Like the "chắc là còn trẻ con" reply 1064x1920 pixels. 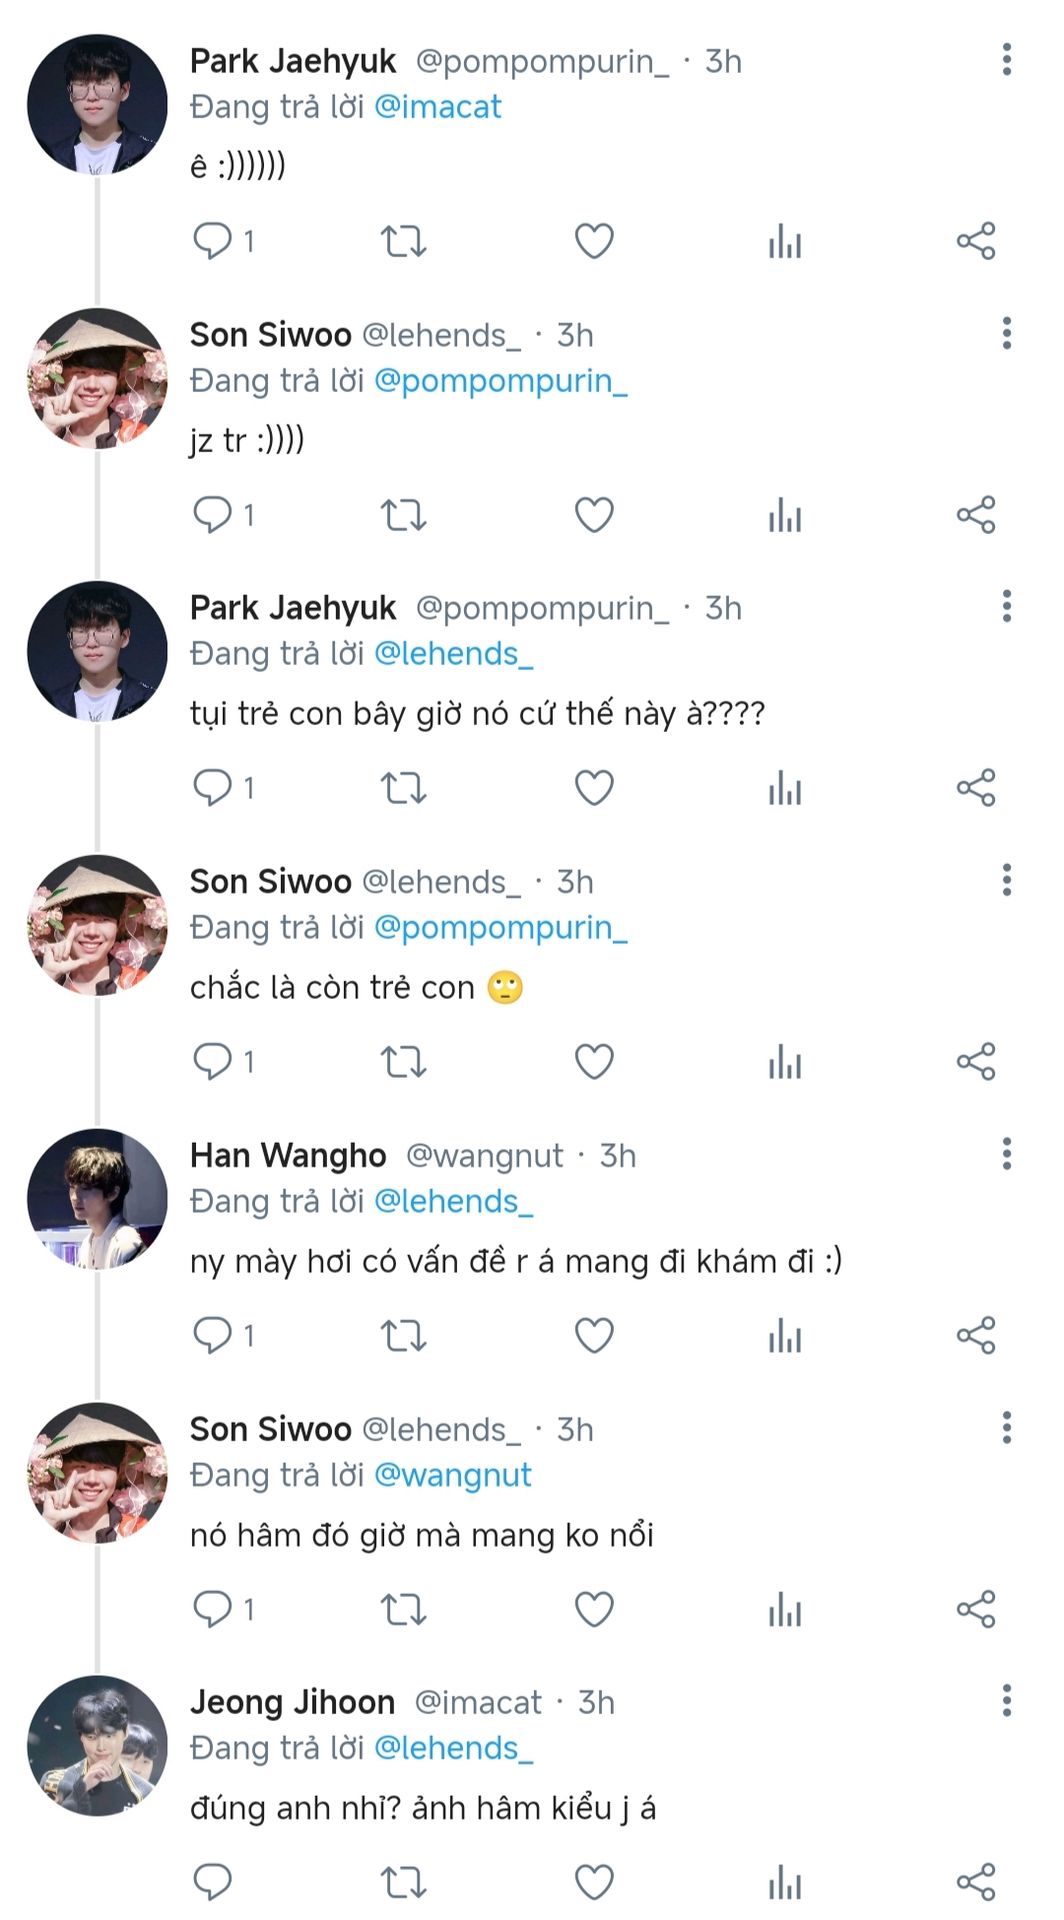594,1061
